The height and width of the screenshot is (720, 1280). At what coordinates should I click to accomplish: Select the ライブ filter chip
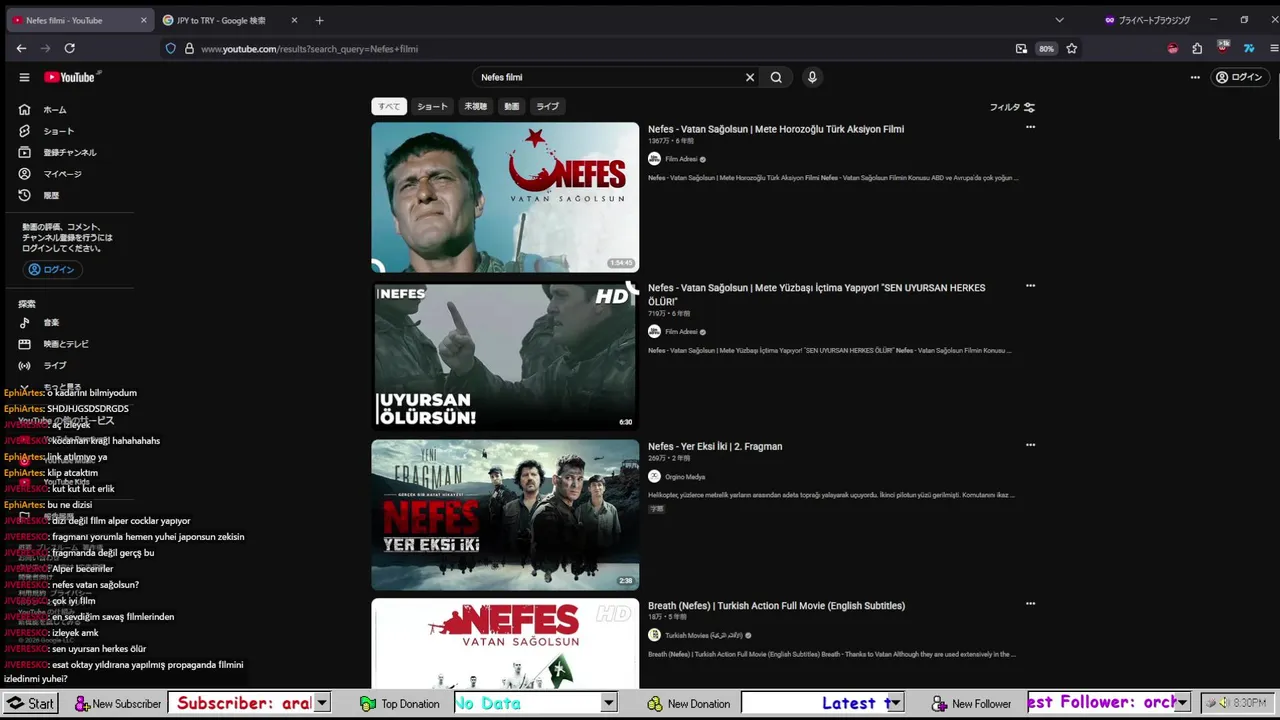point(547,106)
